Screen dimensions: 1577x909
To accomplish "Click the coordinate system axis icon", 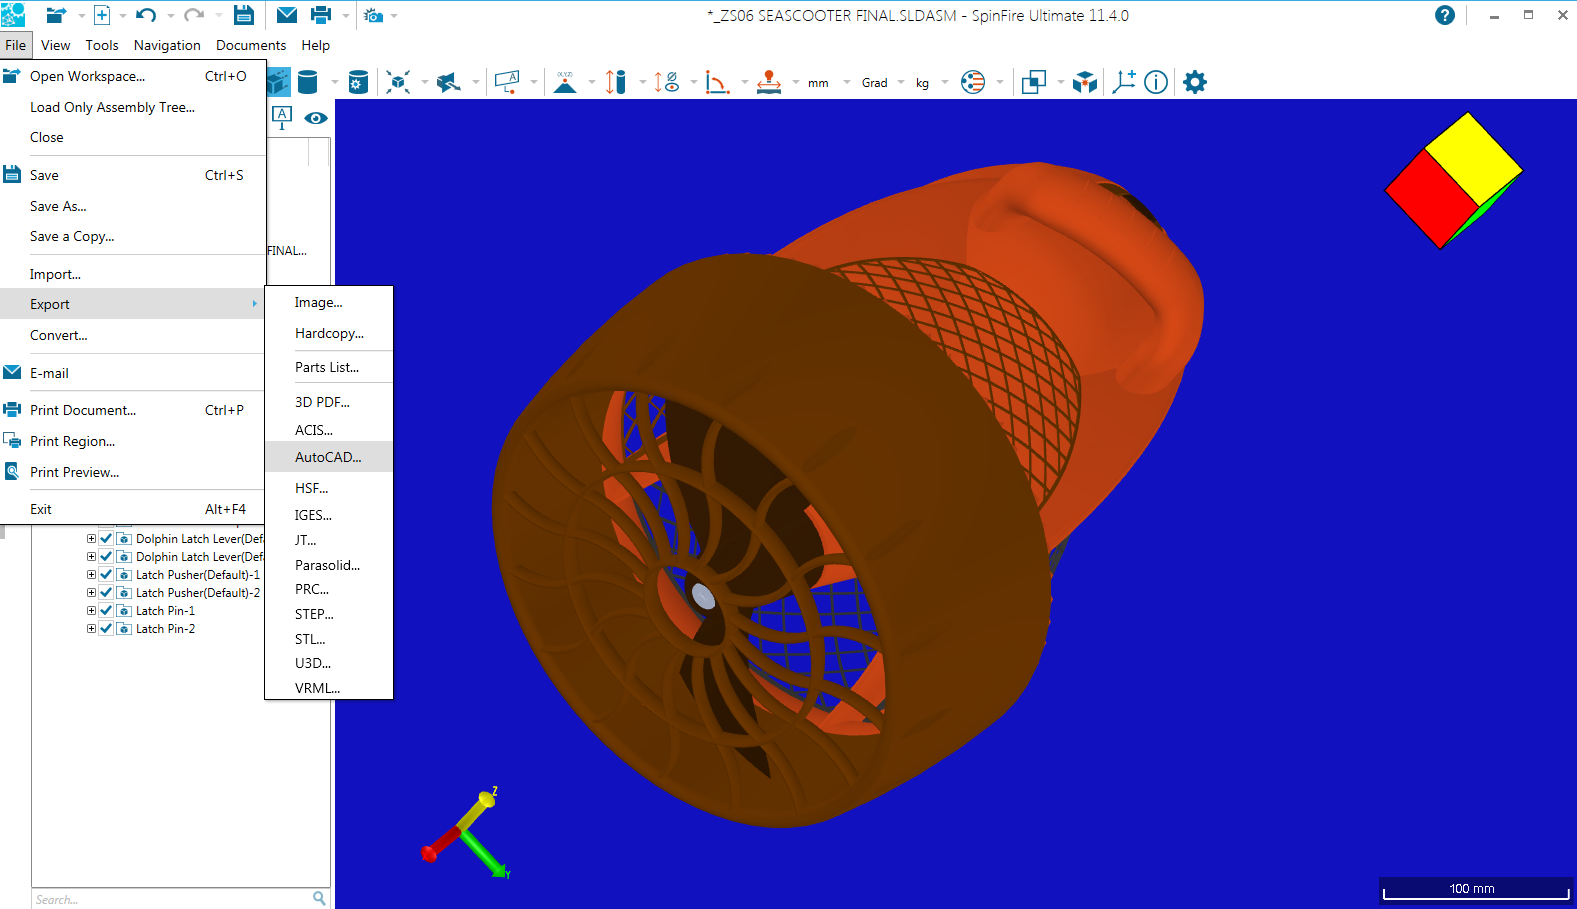I will (1124, 82).
